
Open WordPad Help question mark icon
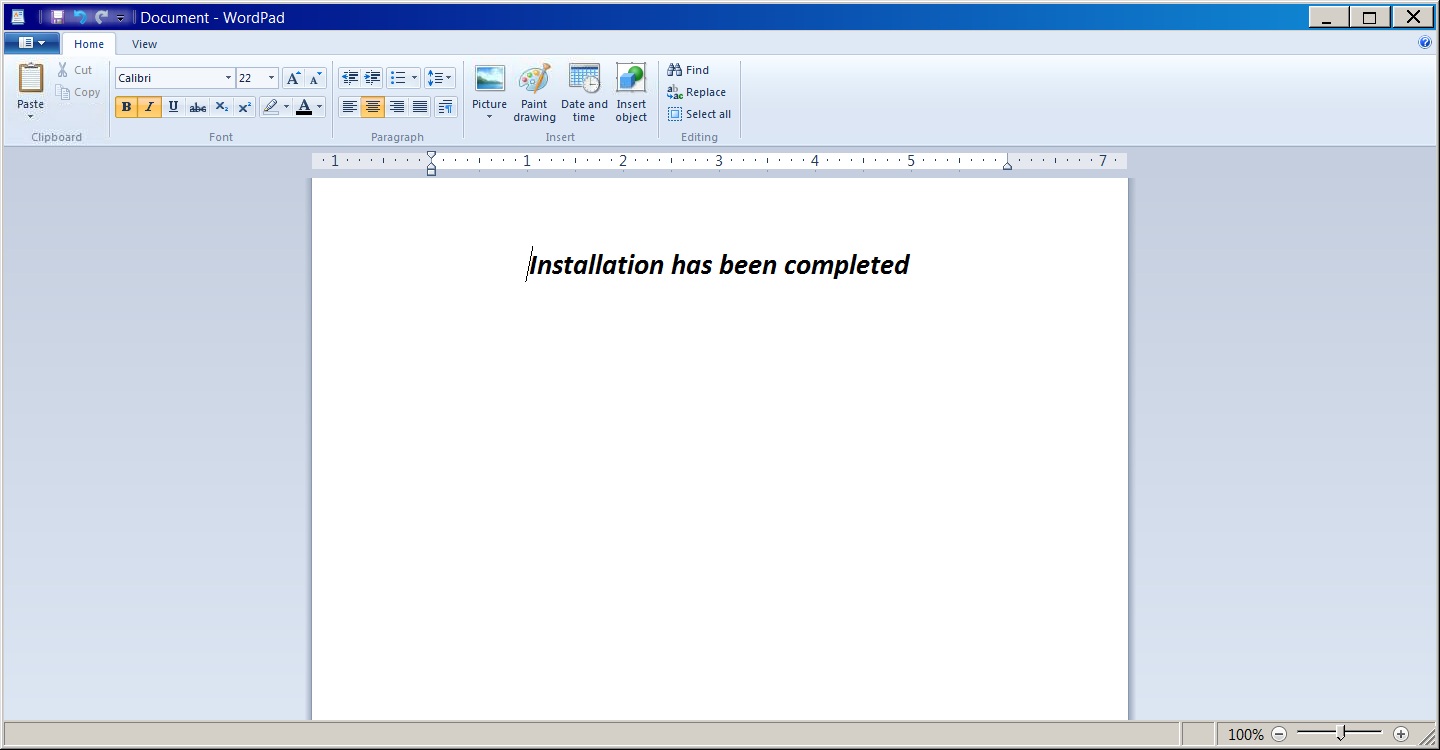pos(1425,43)
